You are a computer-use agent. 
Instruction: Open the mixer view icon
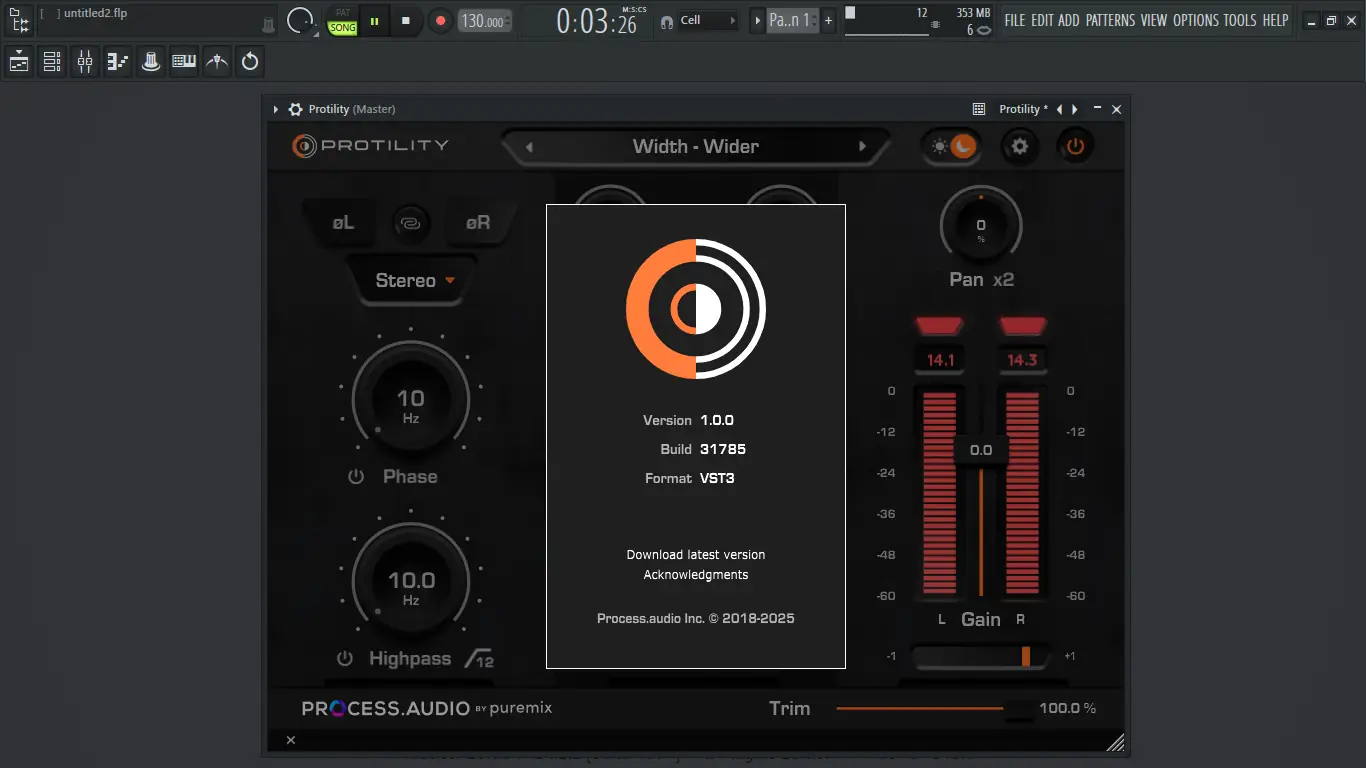tap(85, 62)
